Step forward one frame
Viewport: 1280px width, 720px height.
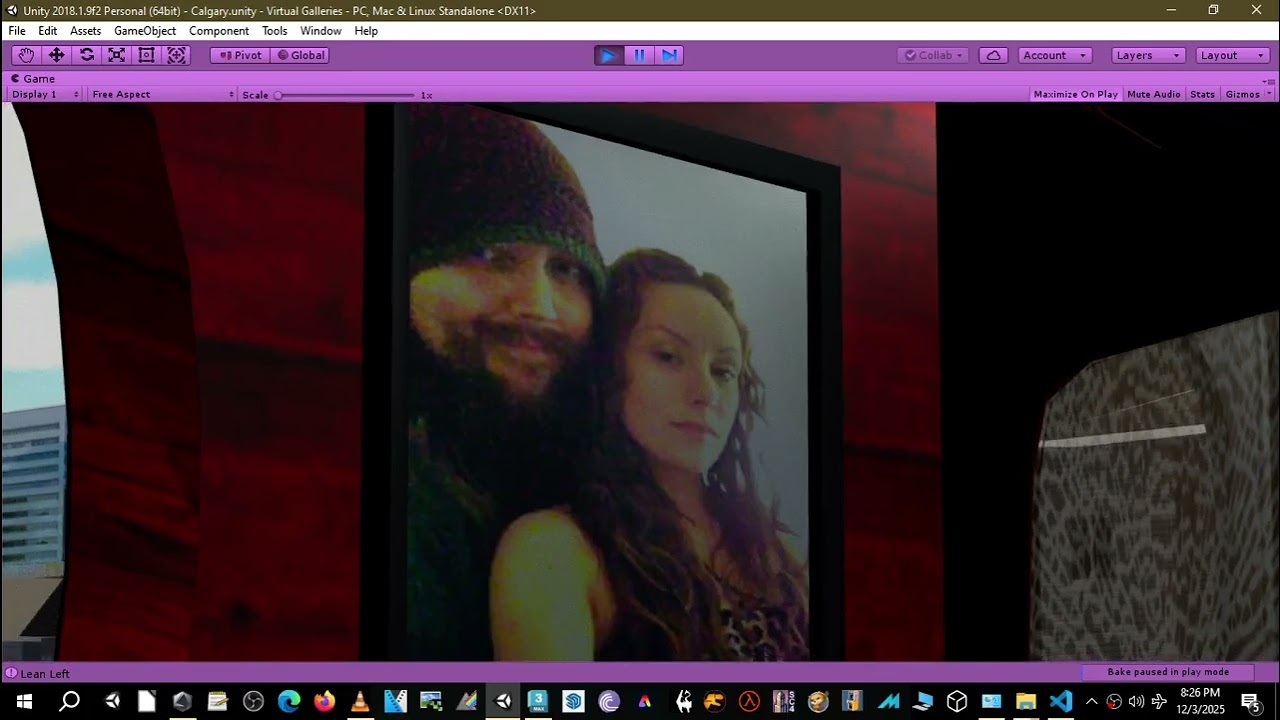point(669,55)
